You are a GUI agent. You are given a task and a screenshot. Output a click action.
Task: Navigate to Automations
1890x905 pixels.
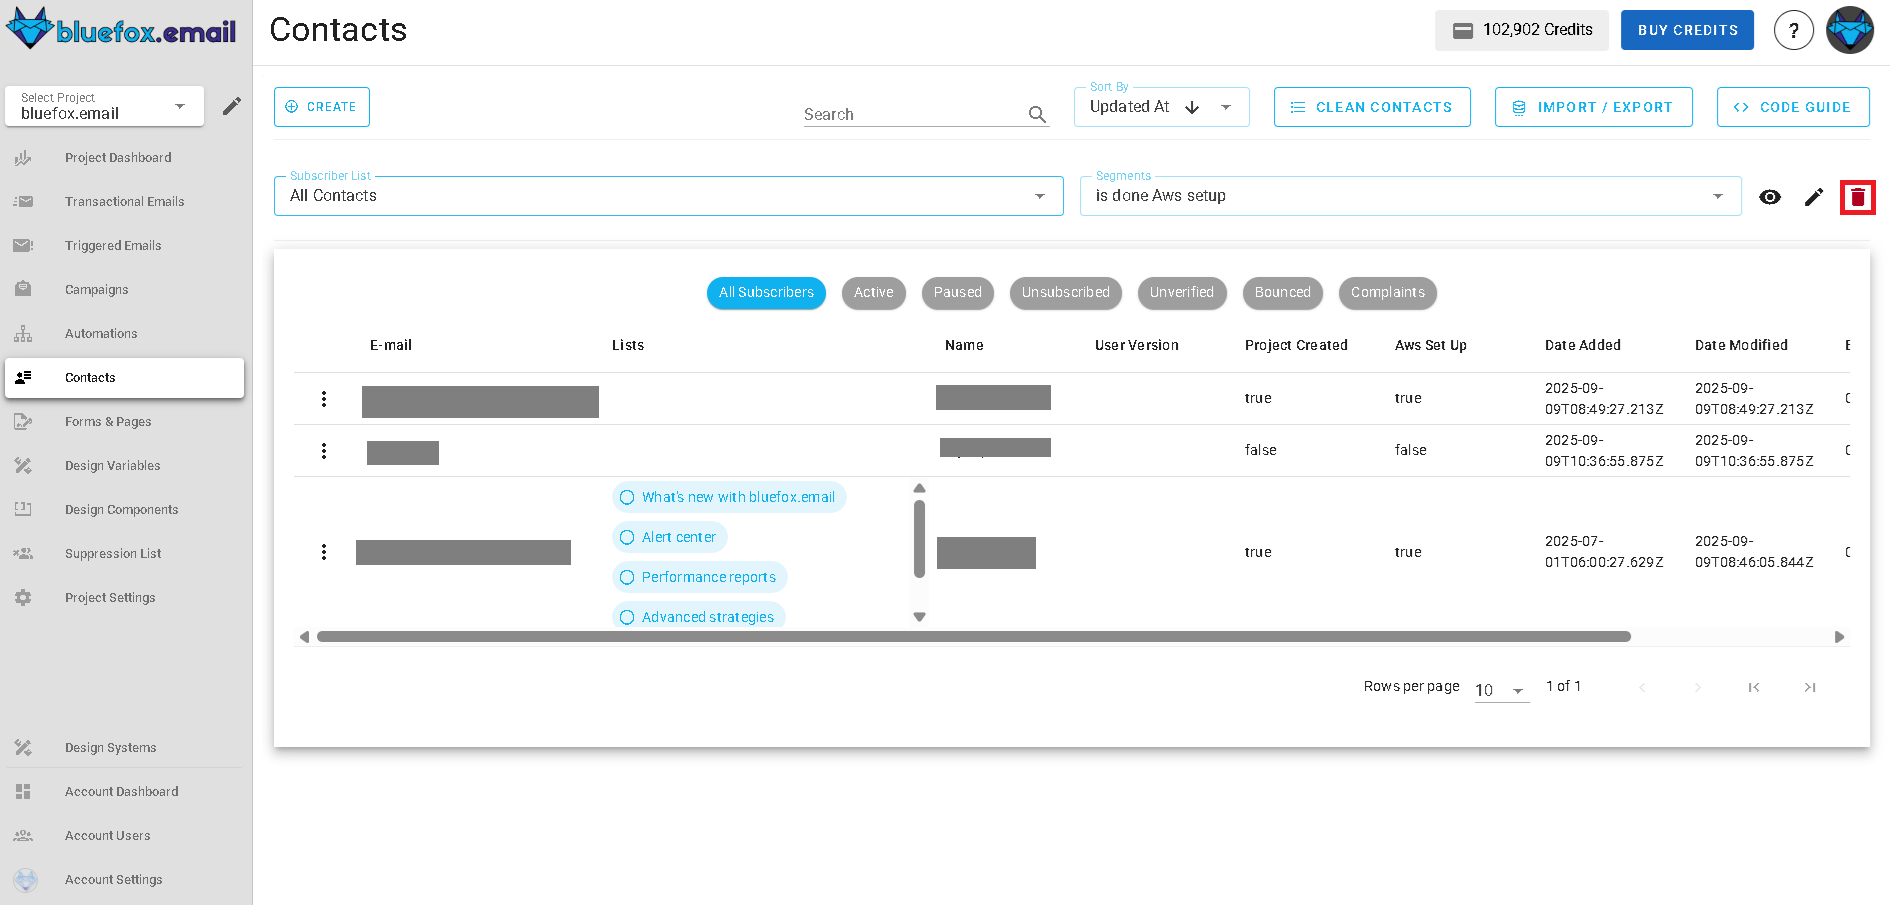pyautogui.click(x=101, y=333)
